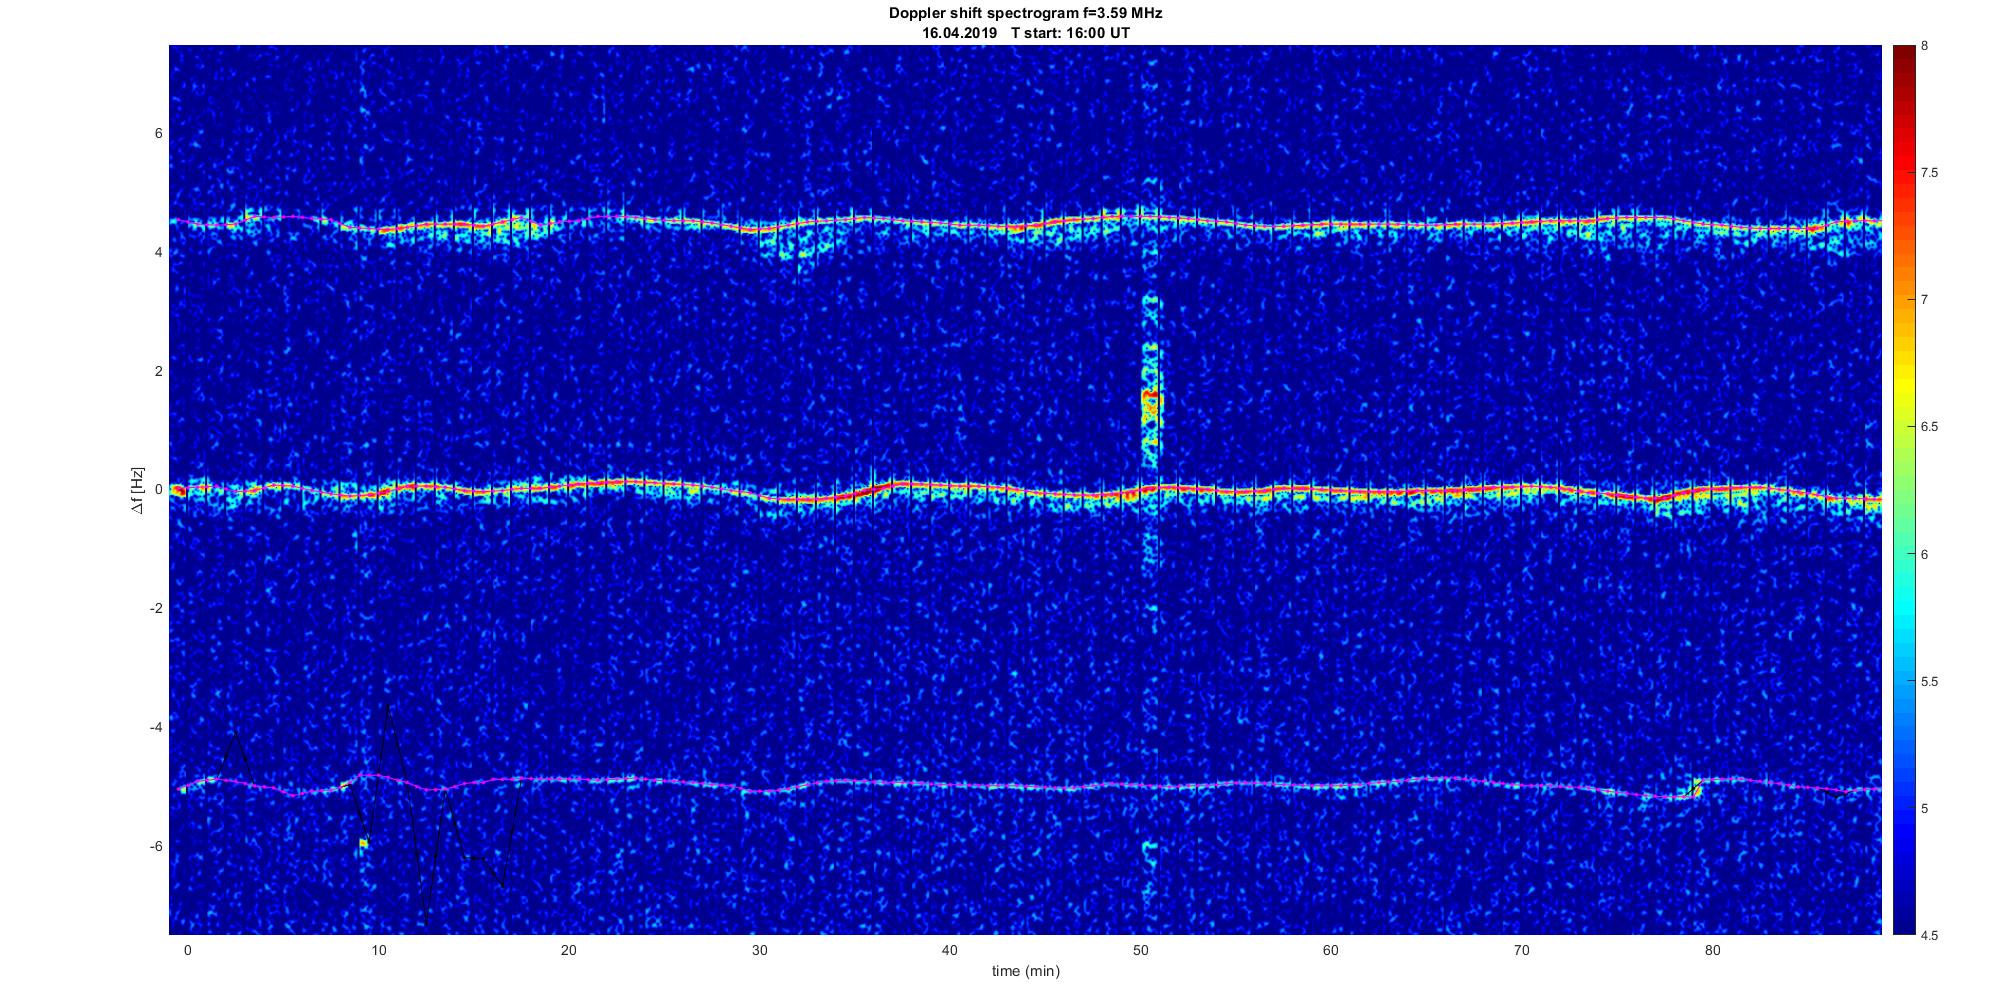Click colorbar tick label 6.5

point(1929,427)
